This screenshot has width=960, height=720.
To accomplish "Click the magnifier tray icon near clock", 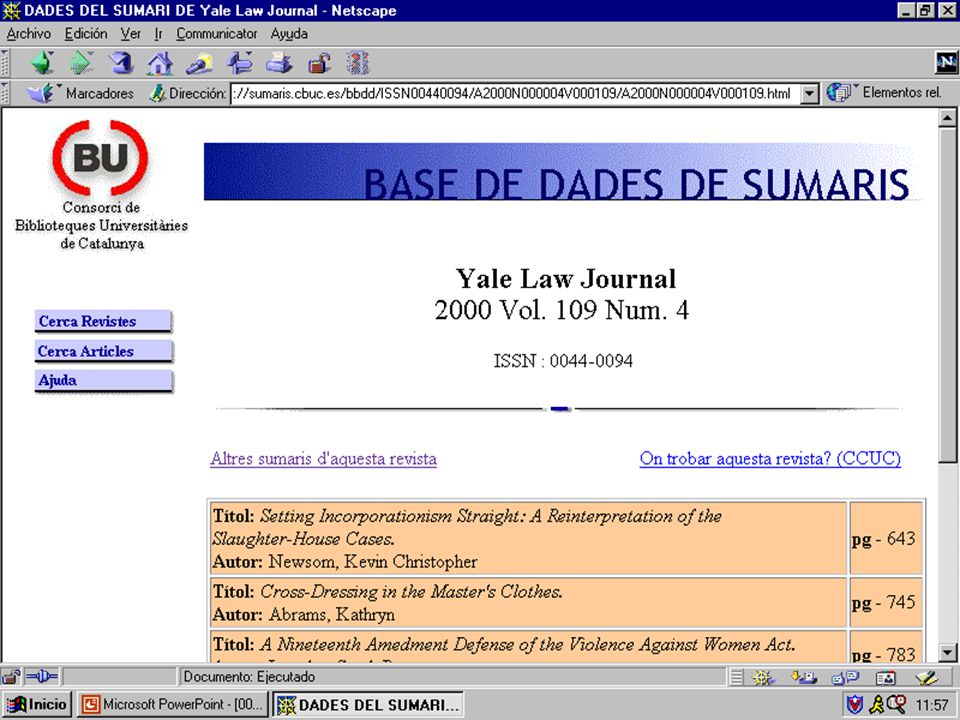I will pos(896,704).
